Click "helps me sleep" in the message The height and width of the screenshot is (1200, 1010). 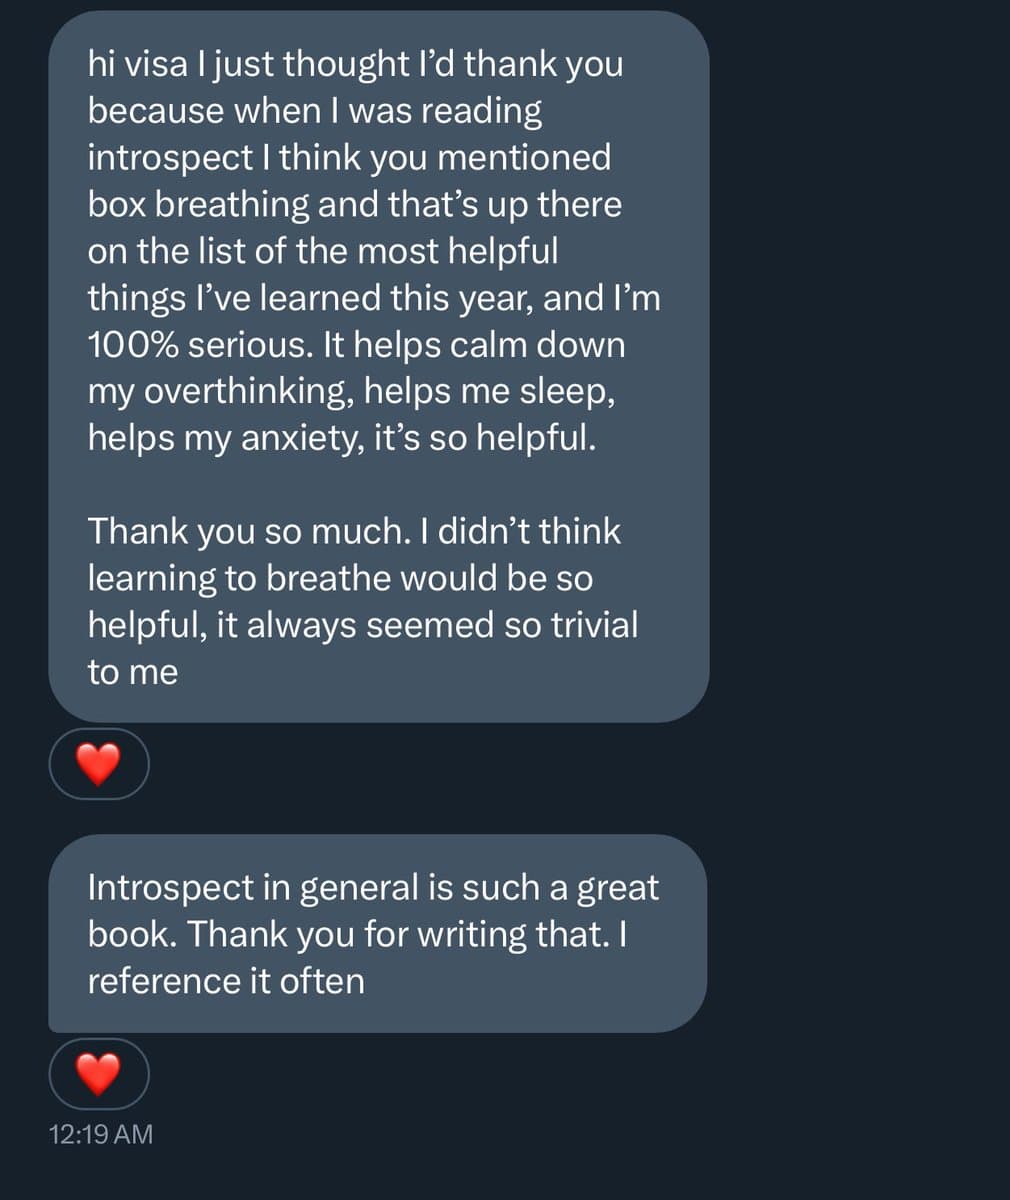click(488, 392)
